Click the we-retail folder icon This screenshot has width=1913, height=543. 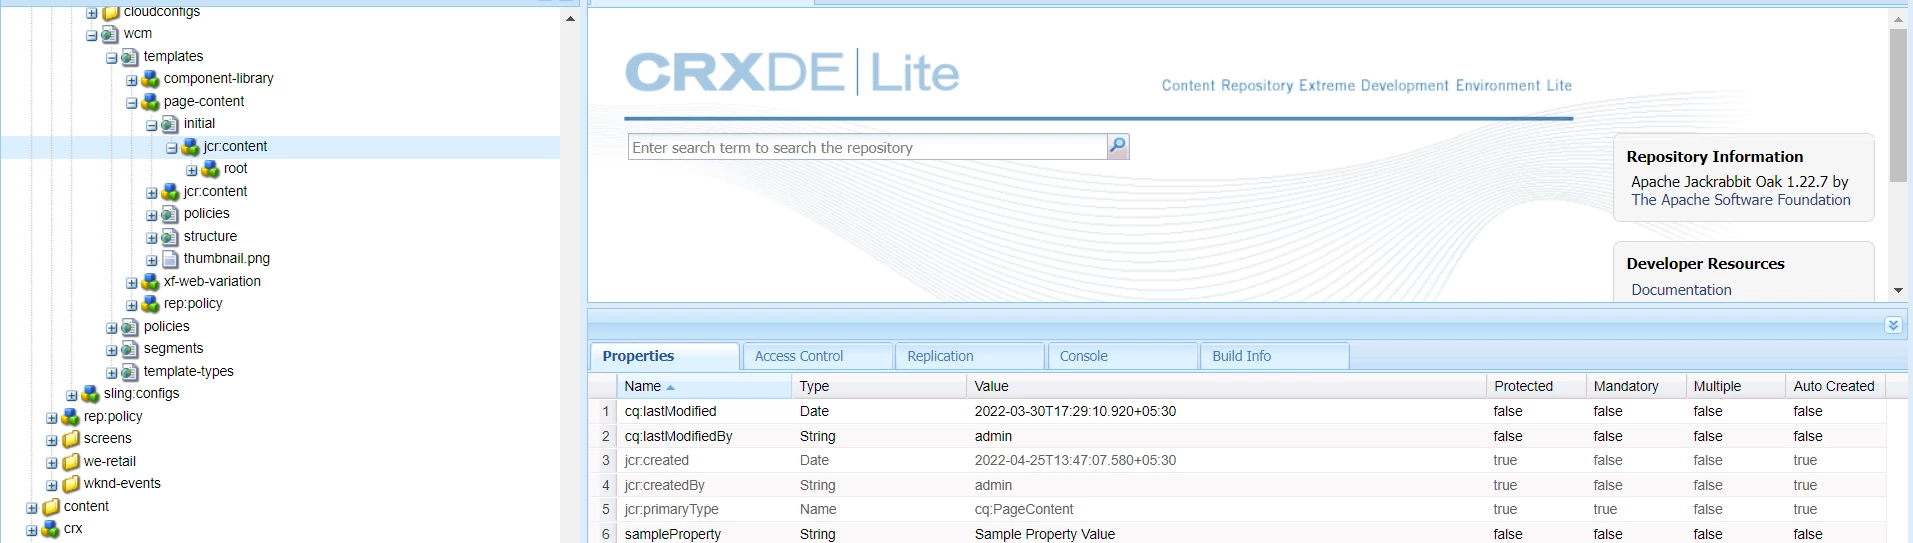click(70, 462)
